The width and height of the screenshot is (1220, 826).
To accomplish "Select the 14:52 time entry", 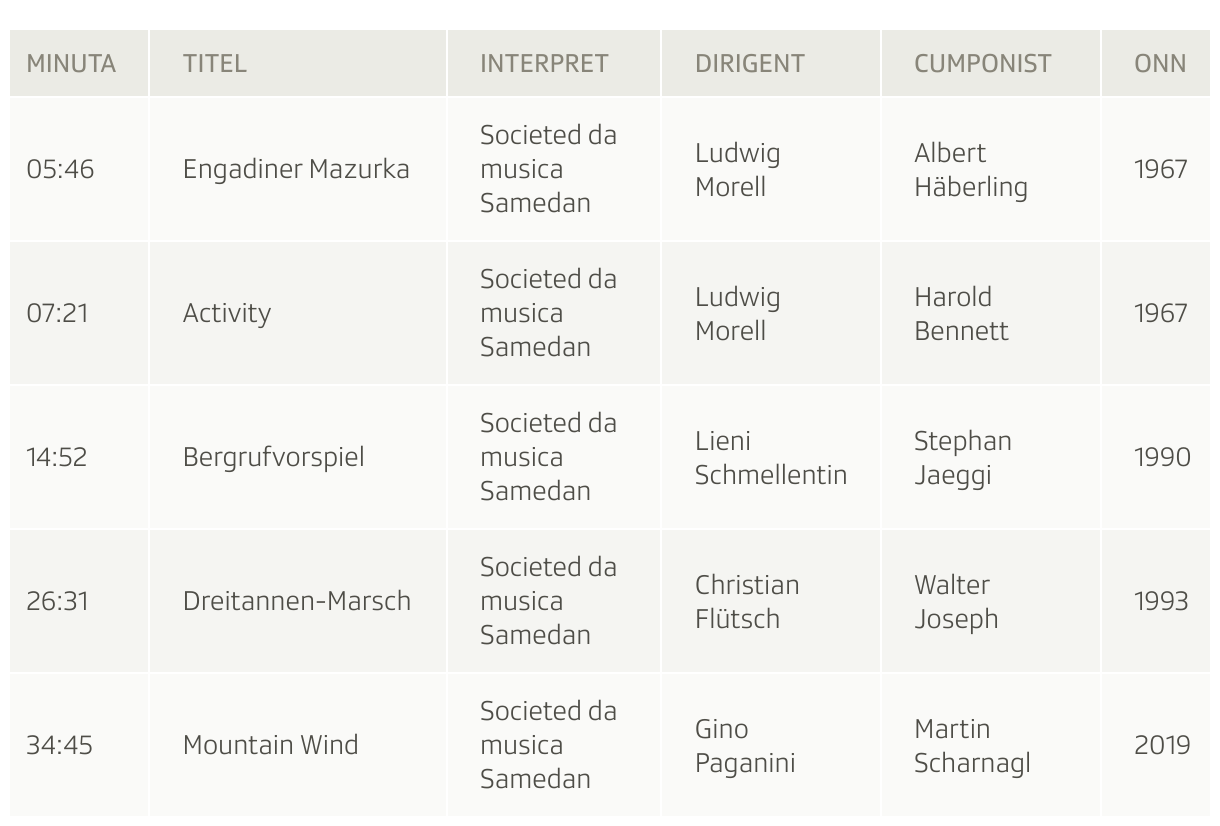I will (57, 457).
